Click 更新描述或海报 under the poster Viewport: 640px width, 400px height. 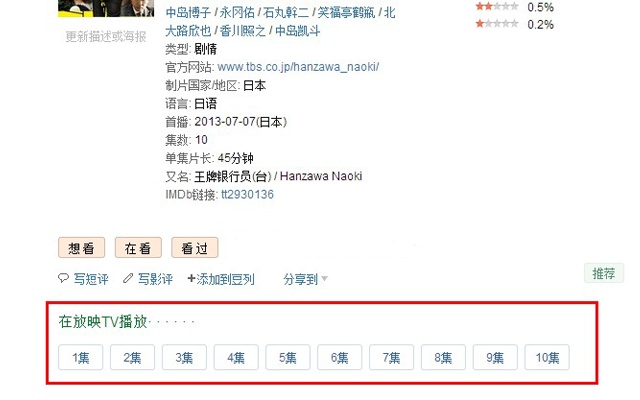tap(106, 37)
